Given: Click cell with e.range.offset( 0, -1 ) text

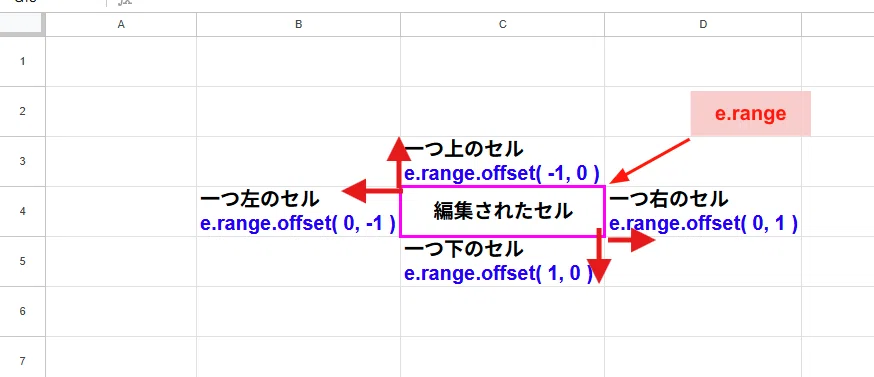Looking at the screenshot, I should coord(298,211).
